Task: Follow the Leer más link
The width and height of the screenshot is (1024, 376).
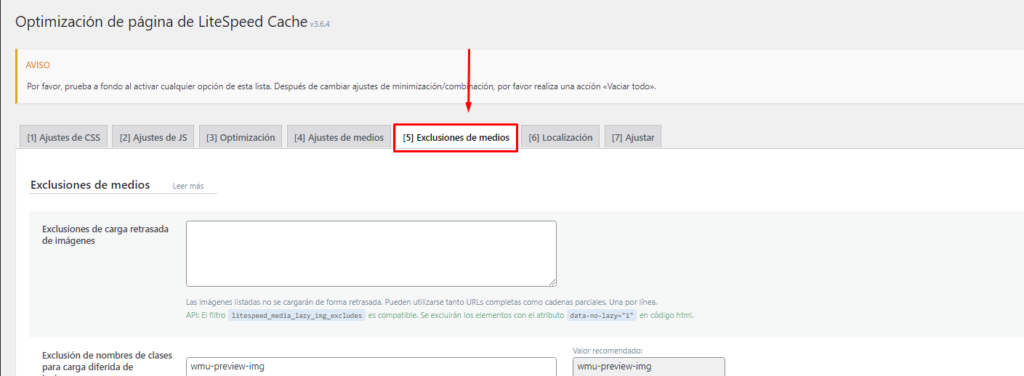Action: [x=188, y=186]
